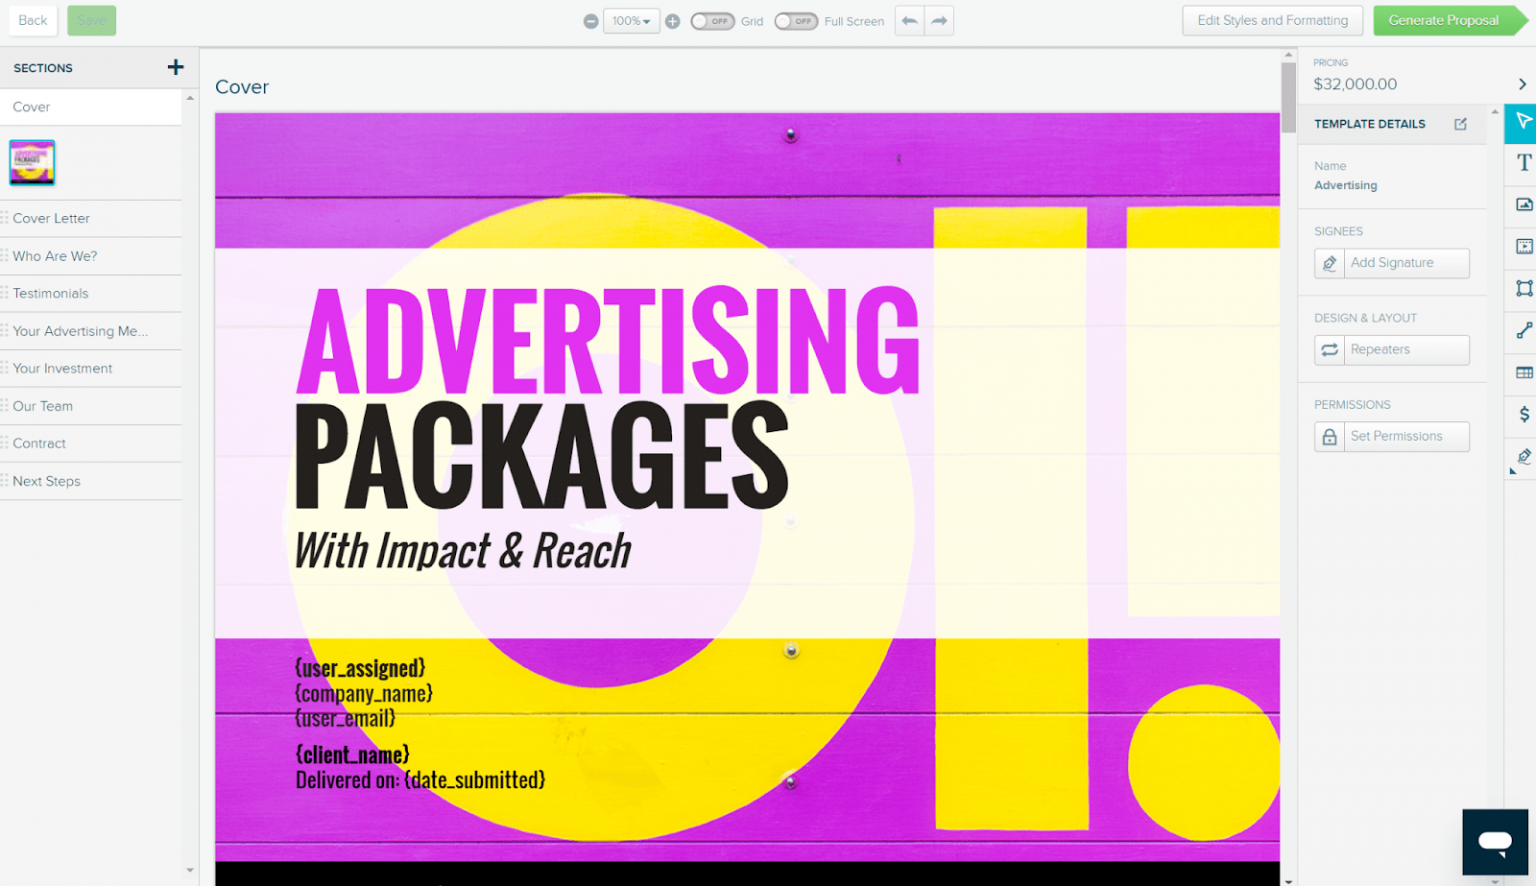
Task: Open the Cover Letter section
Action: click(x=51, y=218)
